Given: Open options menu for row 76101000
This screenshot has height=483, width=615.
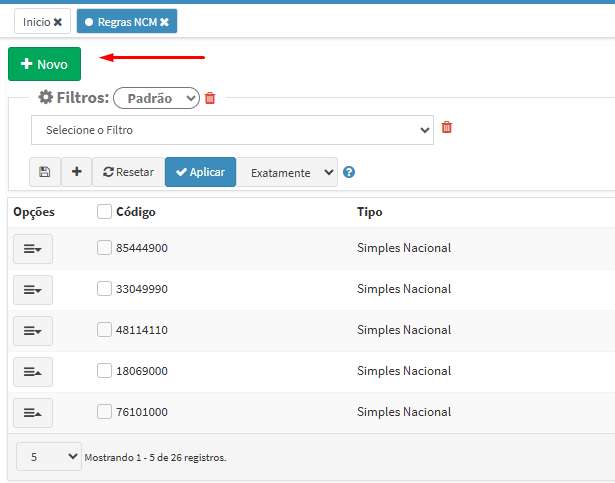Looking at the screenshot, I should [x=32, y=412].
